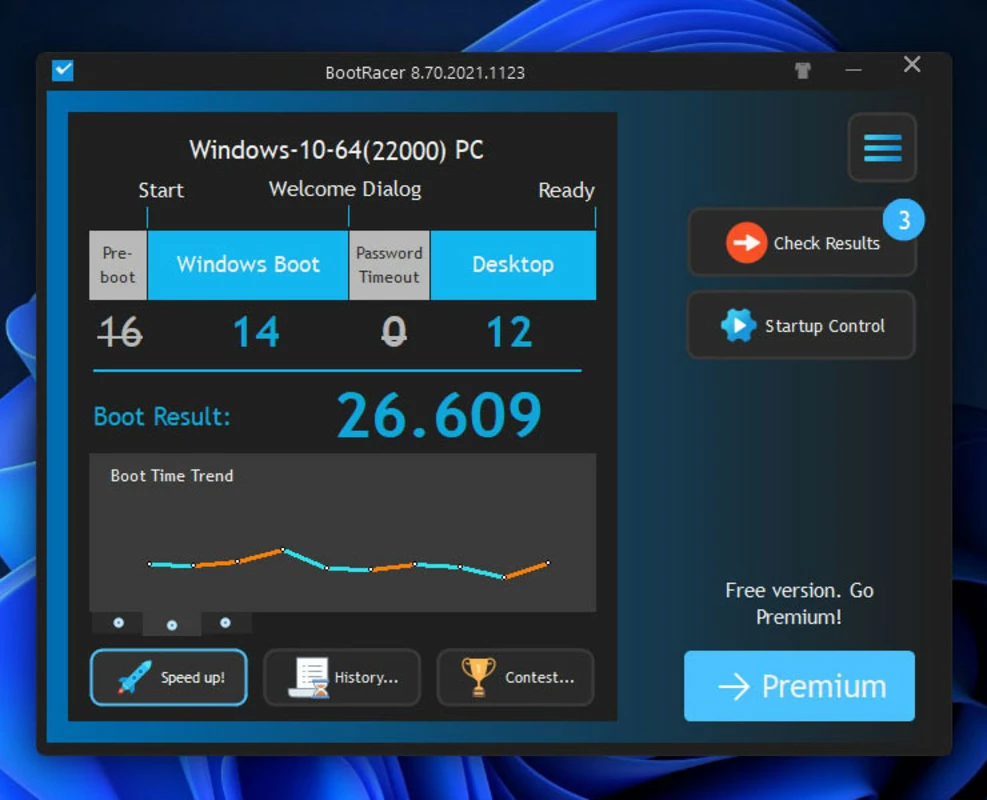Select the second chart view dot
Screen dimensions: 987x800
pyautogui.click(x=172, y=624)
